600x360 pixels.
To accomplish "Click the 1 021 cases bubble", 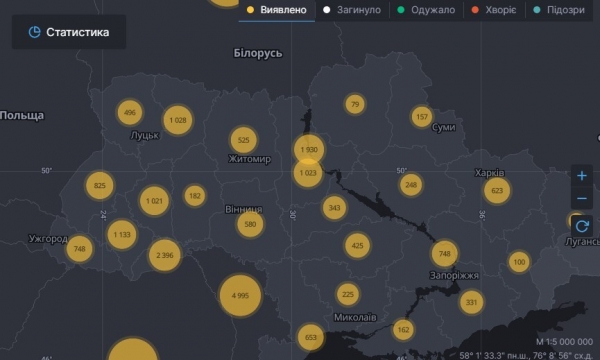I will (154, 201).
